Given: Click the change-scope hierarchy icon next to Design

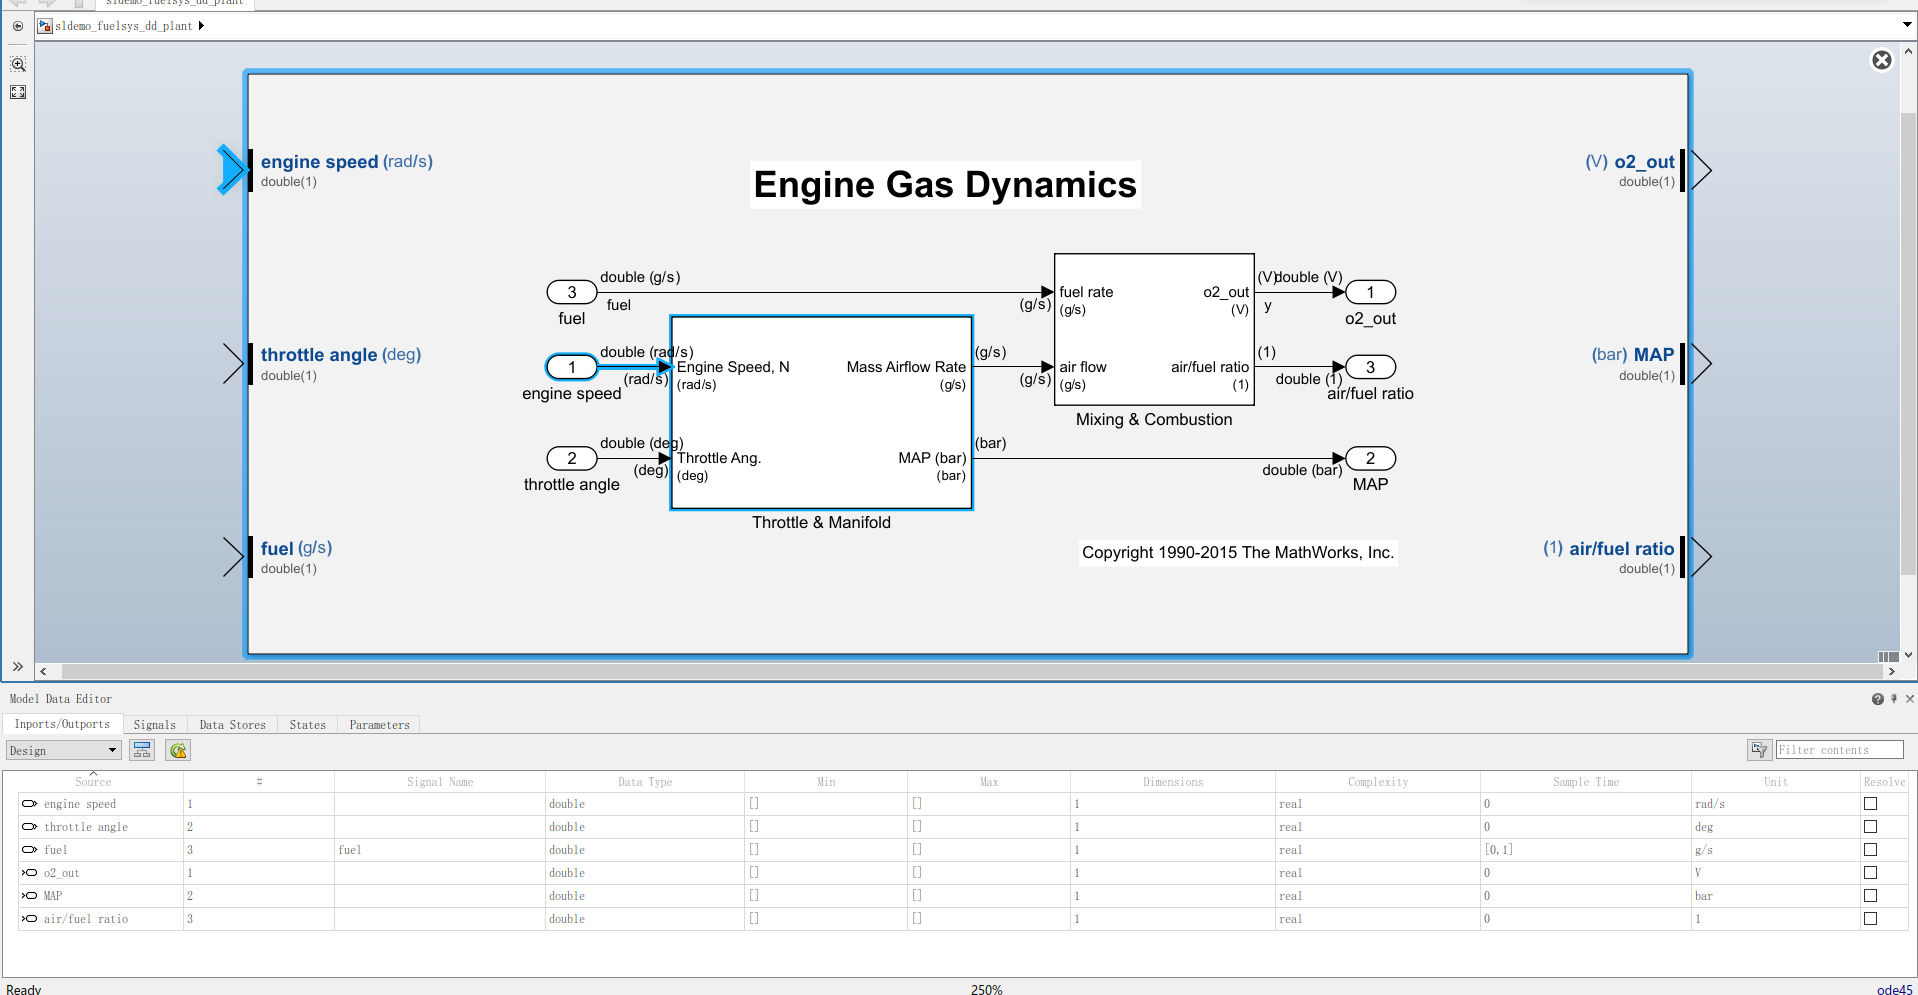Looking at the screenshot, I should point(141,749).
